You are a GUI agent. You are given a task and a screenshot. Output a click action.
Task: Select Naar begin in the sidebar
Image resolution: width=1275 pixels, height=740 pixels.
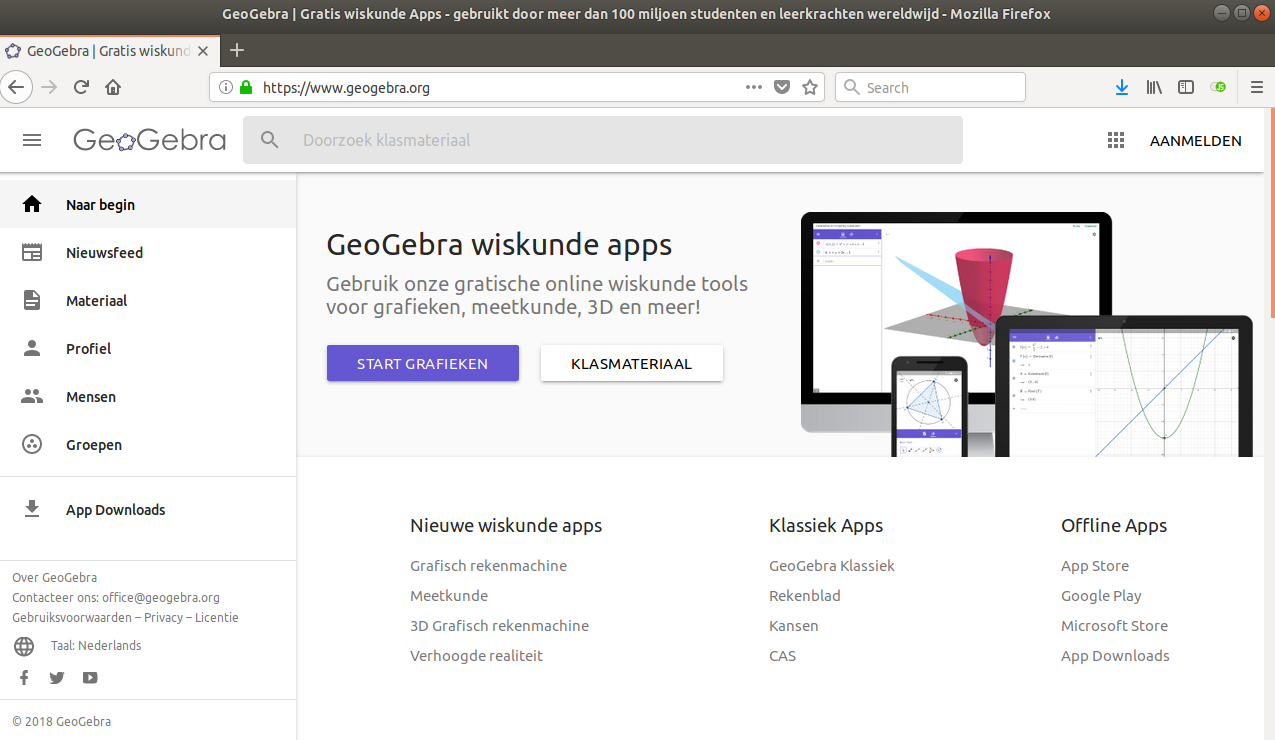(x=148, y=204)
